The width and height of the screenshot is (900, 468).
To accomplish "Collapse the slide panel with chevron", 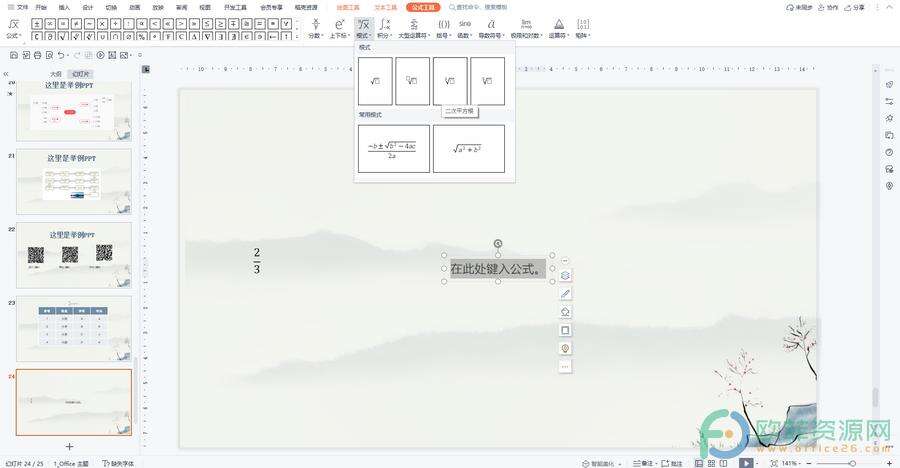I will click(6, 74).
